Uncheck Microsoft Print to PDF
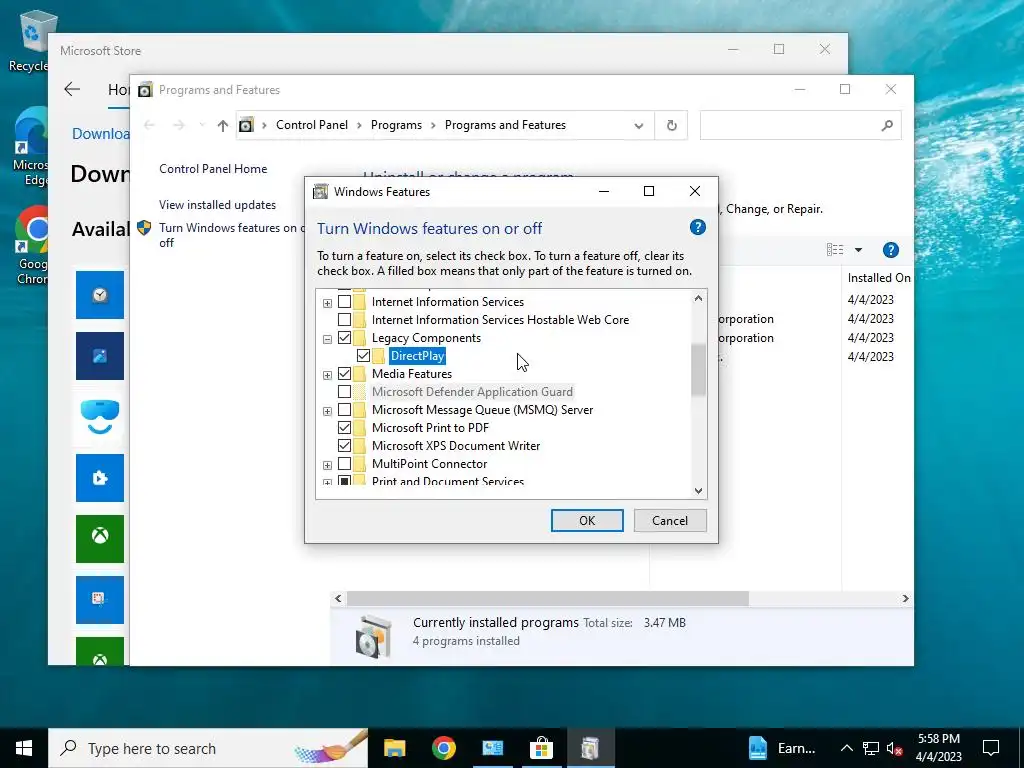The width and height of the screenshot is (1024, 768). pos(344,428)
